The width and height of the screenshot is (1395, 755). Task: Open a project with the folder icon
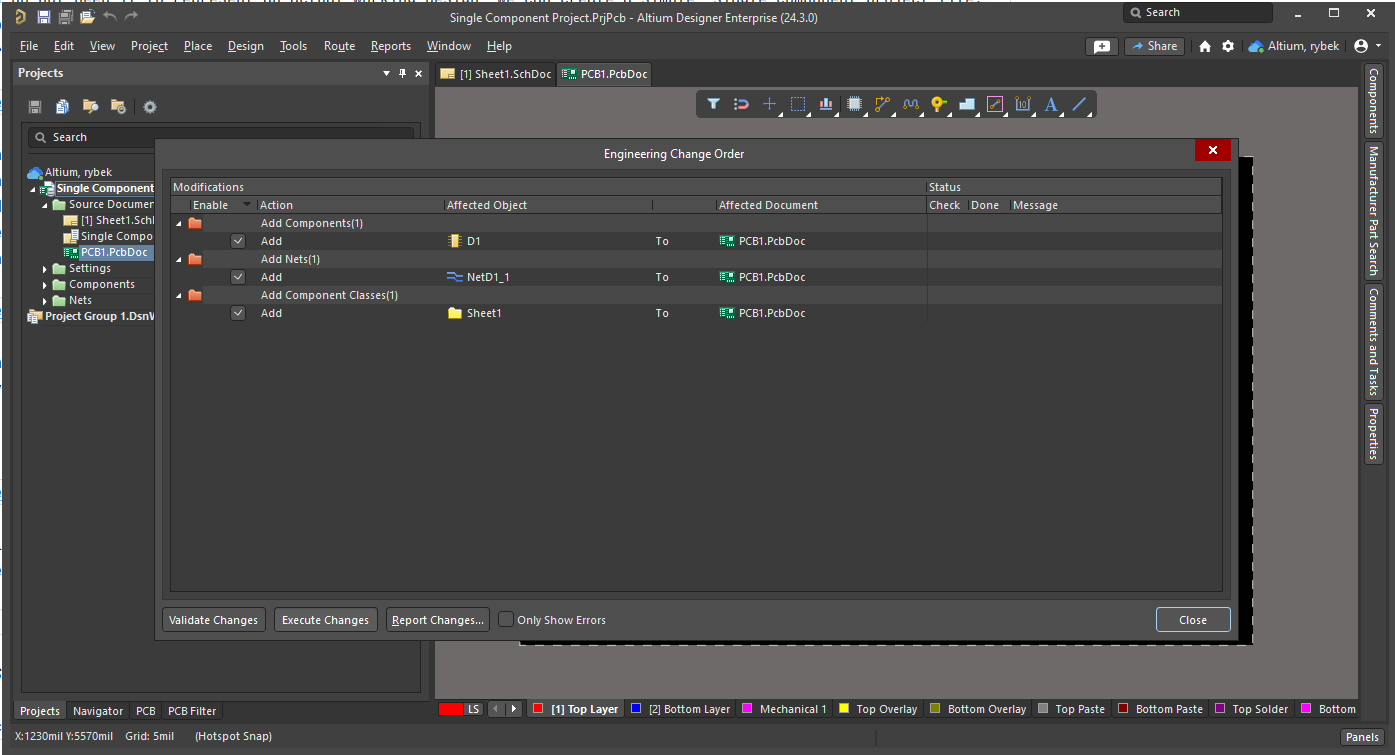(87, 17)
